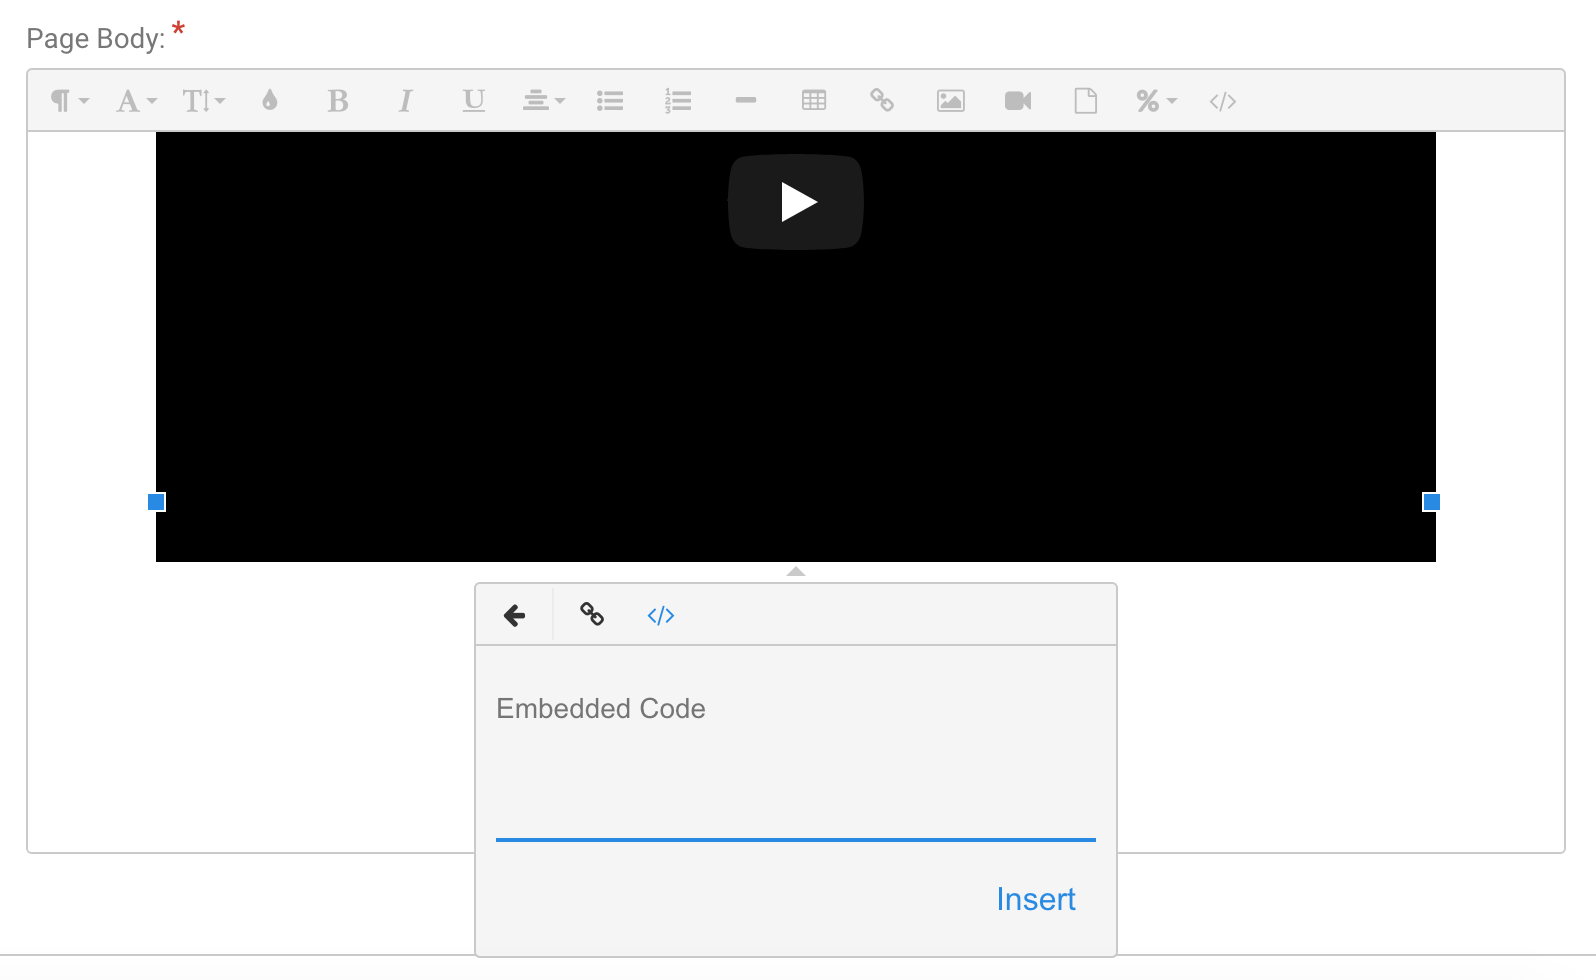Go back in the video popup

coord(514,615)
